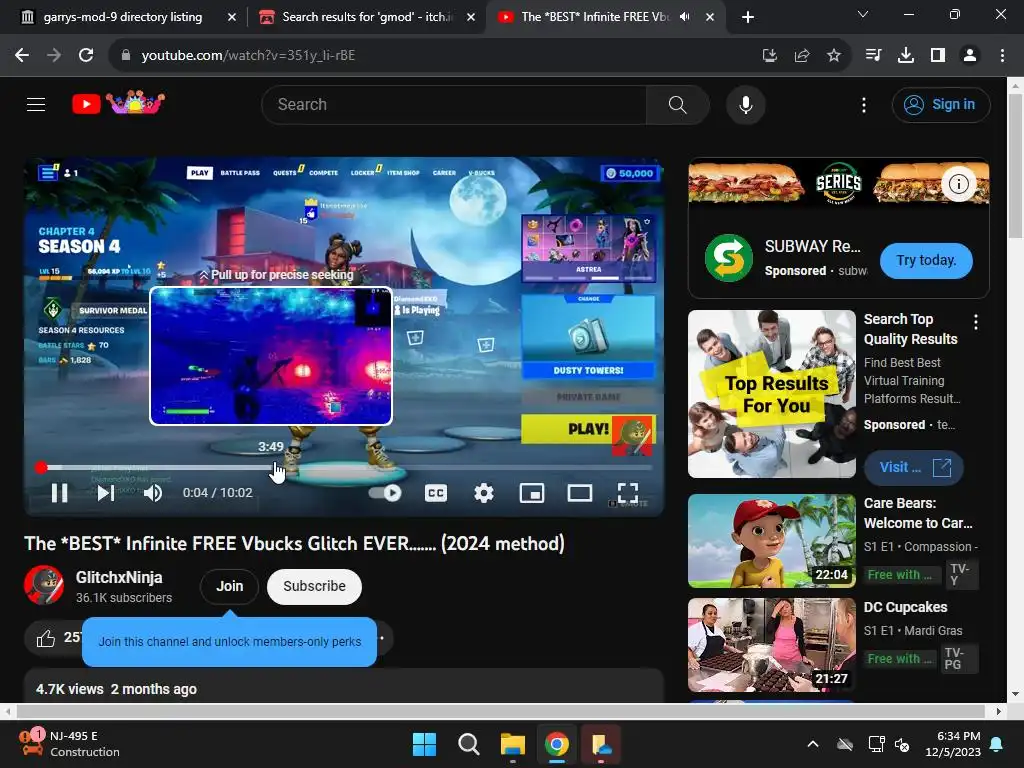Viewport: 1024px width, 768px height.
Task: Bookmark this page with star
Action: [x=833, y=56]
